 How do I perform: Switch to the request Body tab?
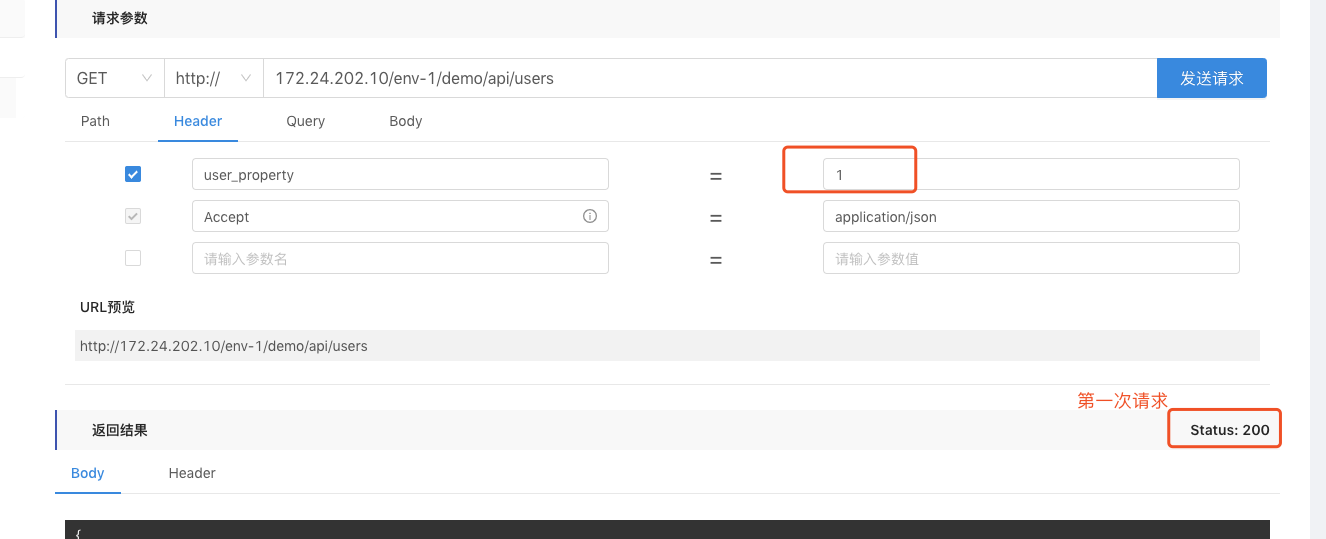[405, 121]
